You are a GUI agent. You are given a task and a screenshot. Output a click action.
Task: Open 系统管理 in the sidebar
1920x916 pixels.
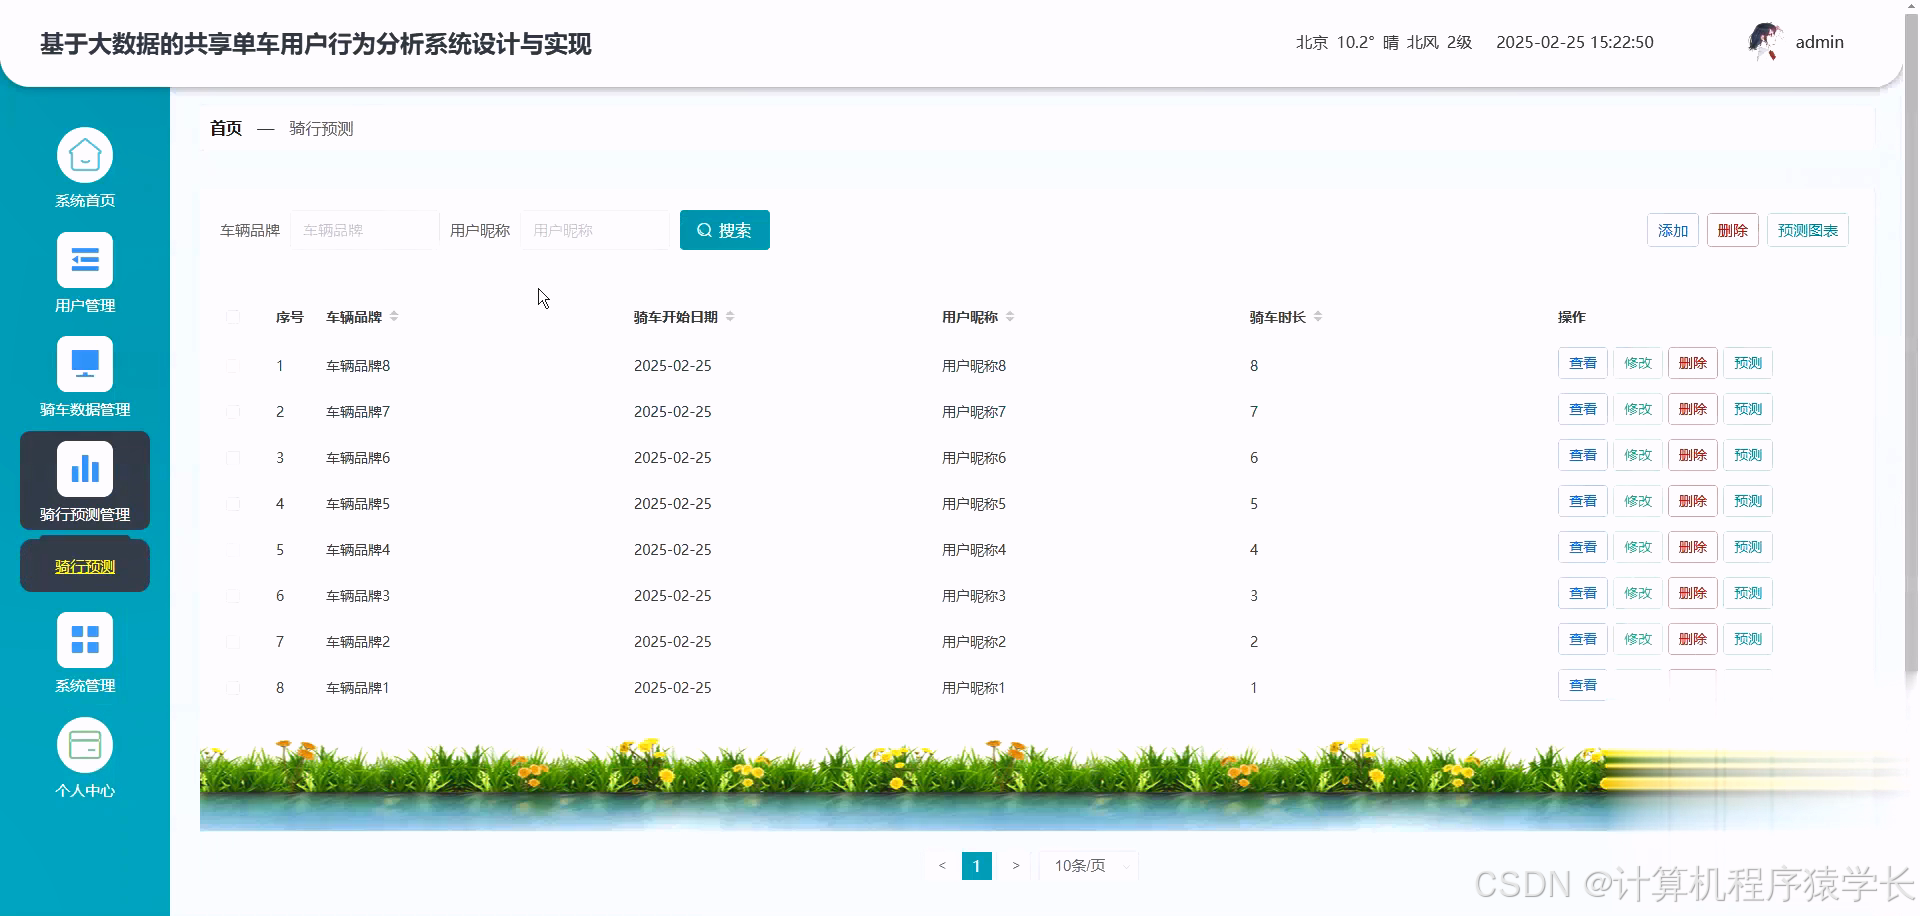[x=85, y=652]
